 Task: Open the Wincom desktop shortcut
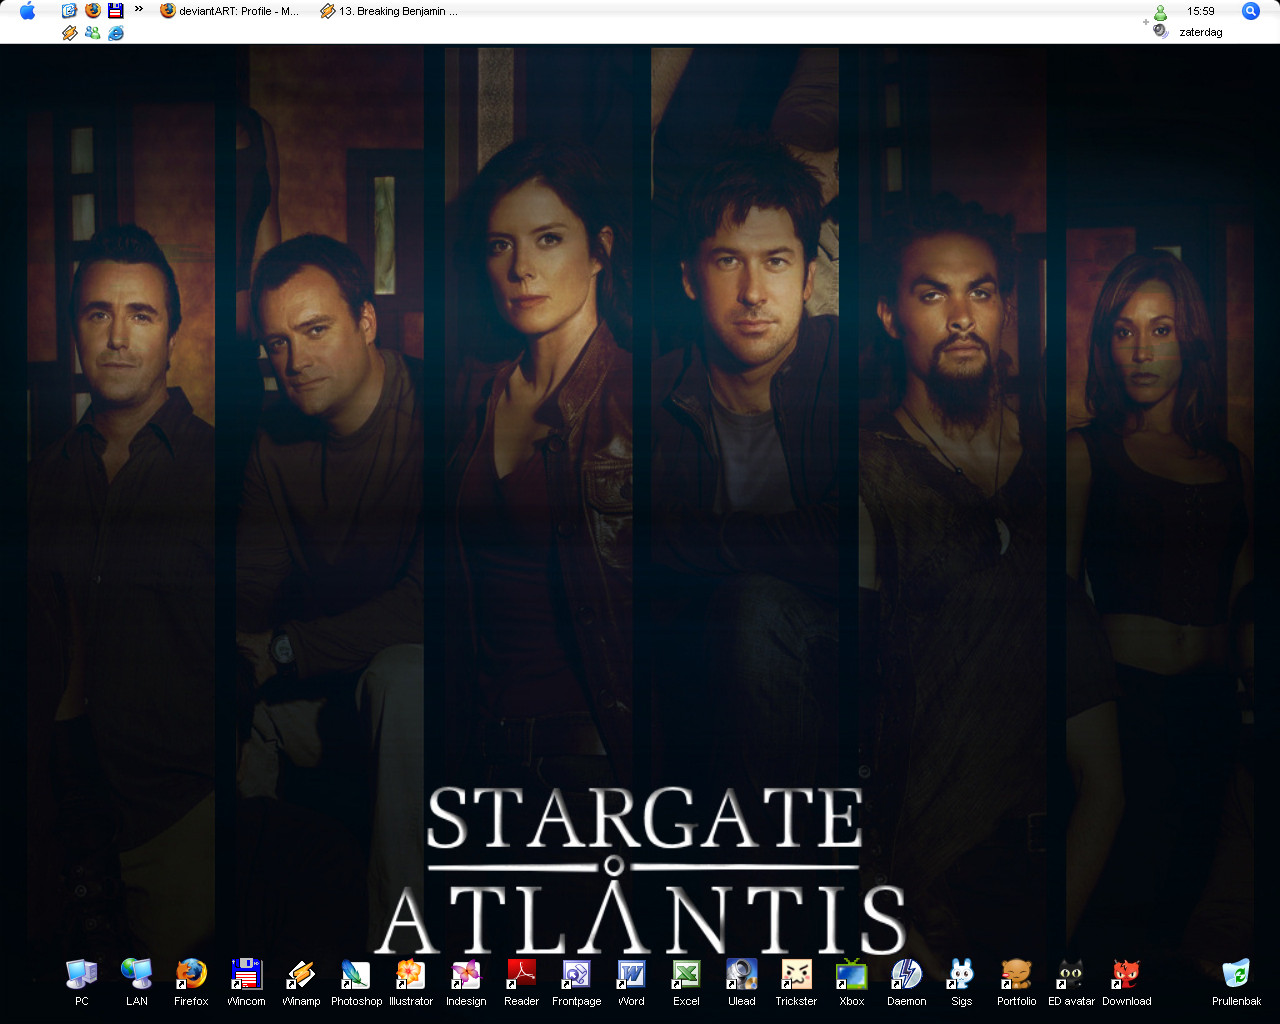pyautogui.click(x=246, y=975)
